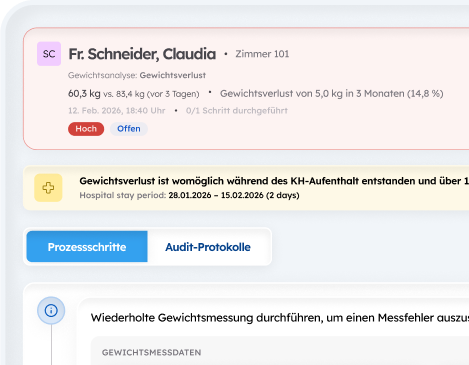469x365 pixels.
Task: Click the blue info step icon
Action: pyautogui.click(x=51, y=311)
